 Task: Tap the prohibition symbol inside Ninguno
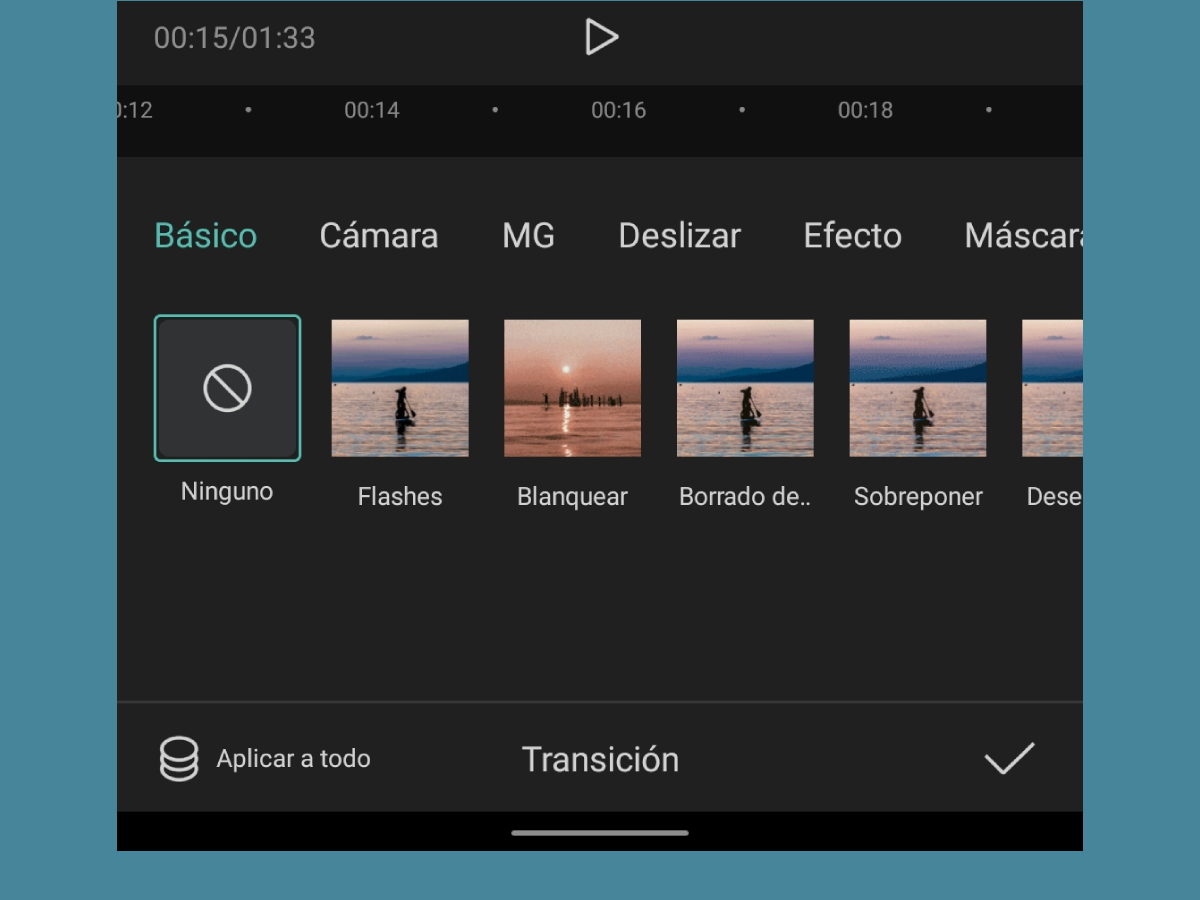[227, 387]
